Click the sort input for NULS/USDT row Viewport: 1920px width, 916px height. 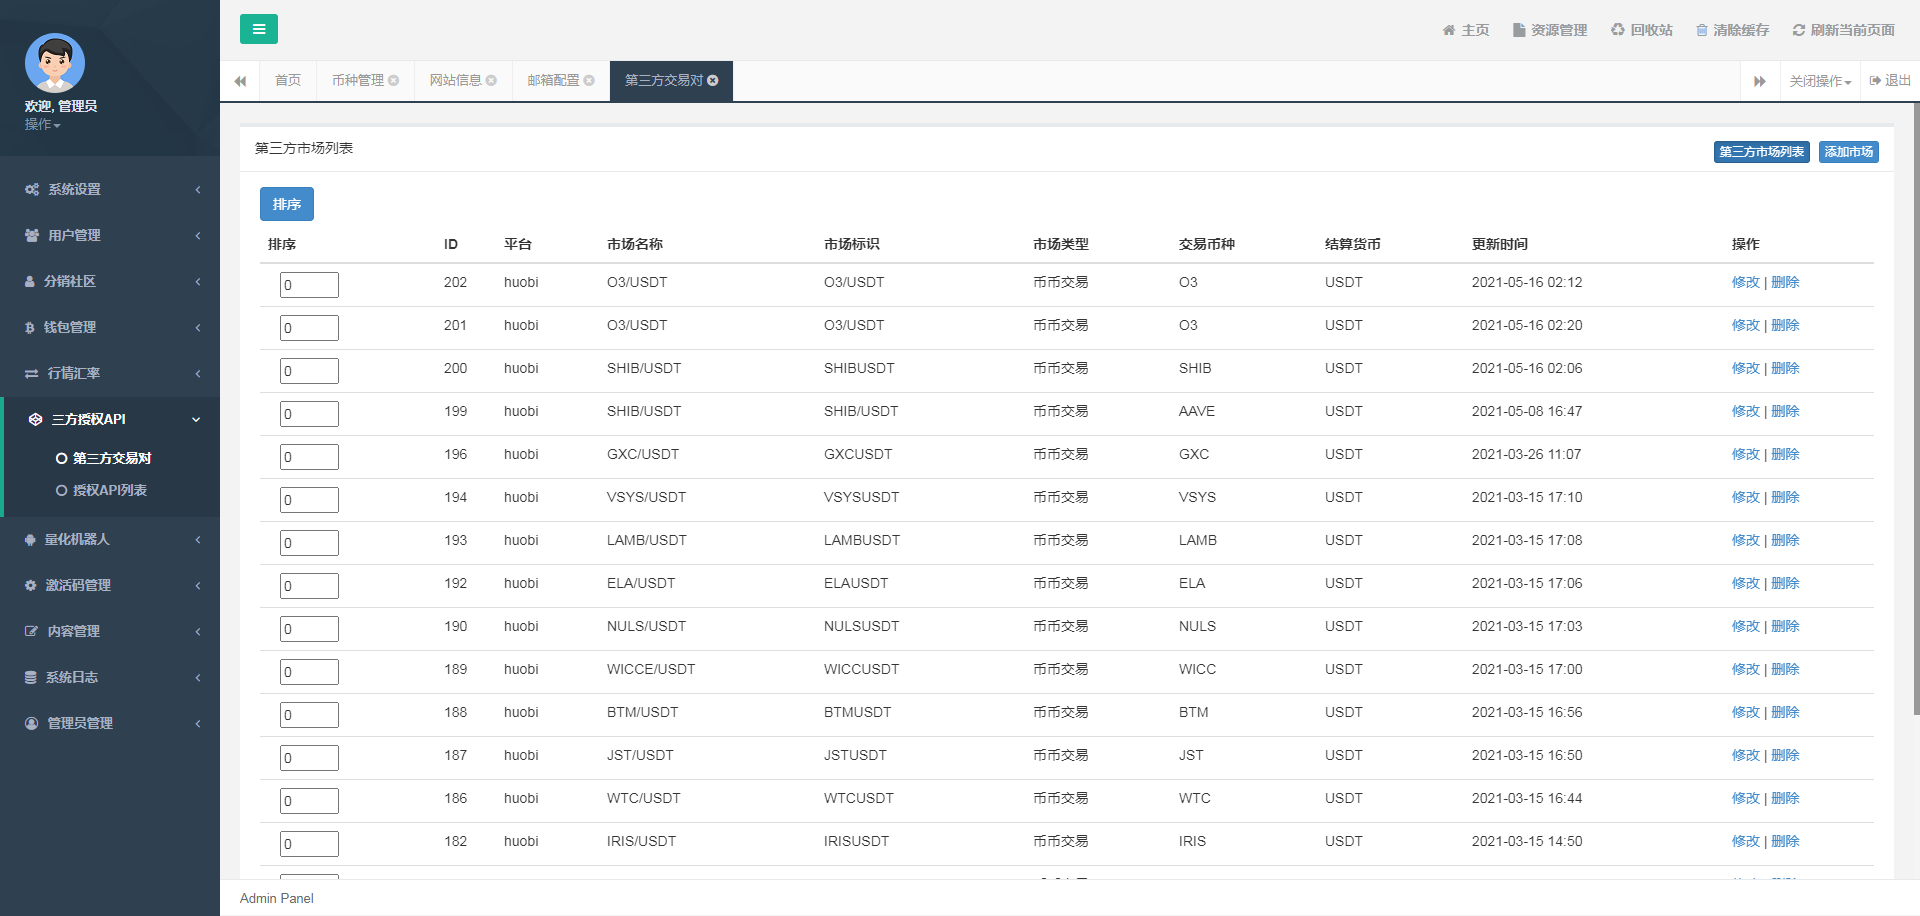coord(309,629)
